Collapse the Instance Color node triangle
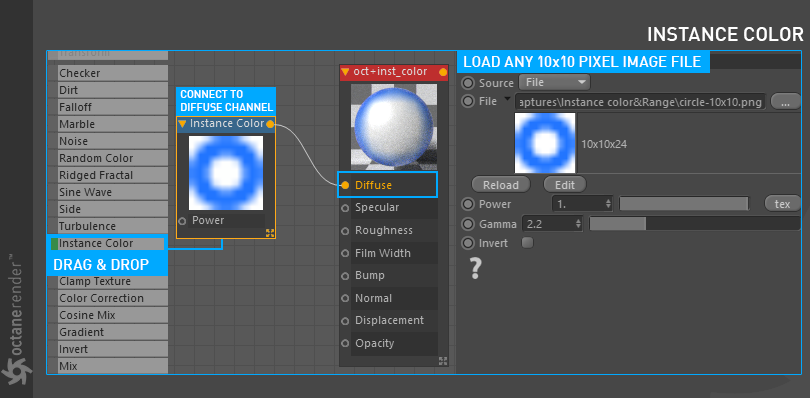The height and width of the screenshot is (398, 810). tap(182, 124)
